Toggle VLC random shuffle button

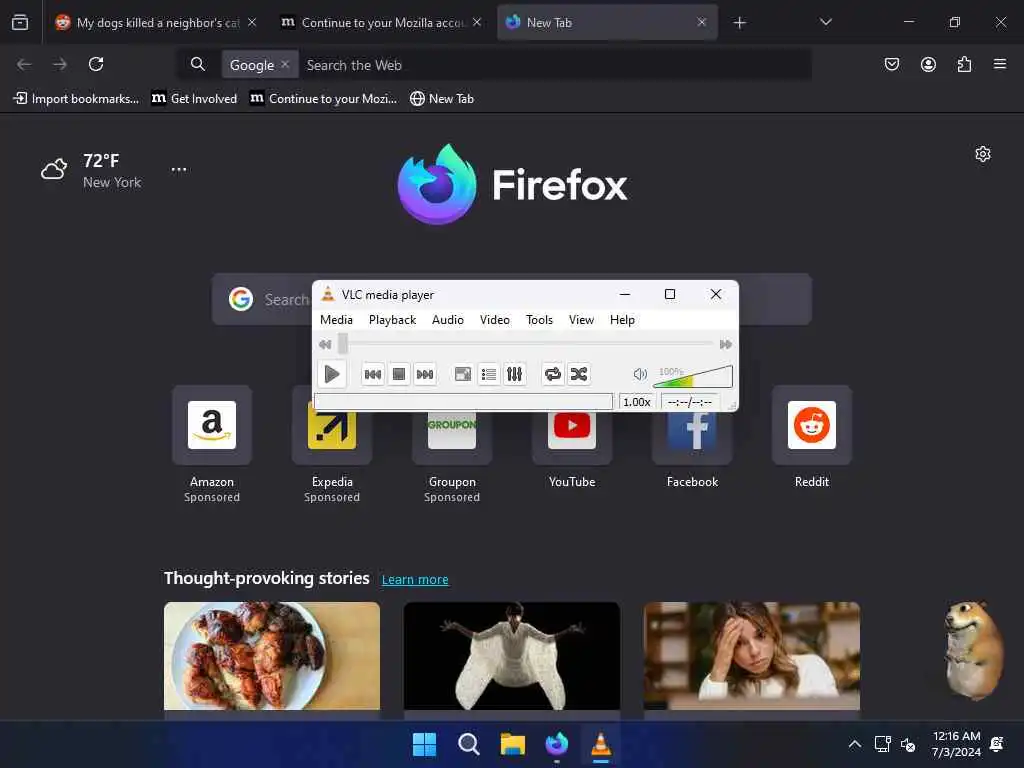click(x=579, y=374)
